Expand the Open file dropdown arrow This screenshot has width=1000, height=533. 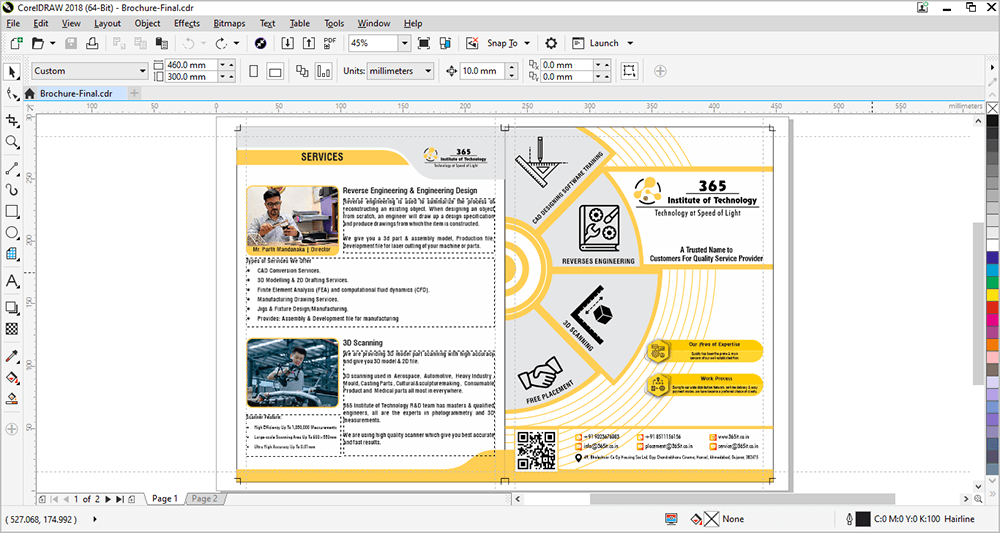52,43
